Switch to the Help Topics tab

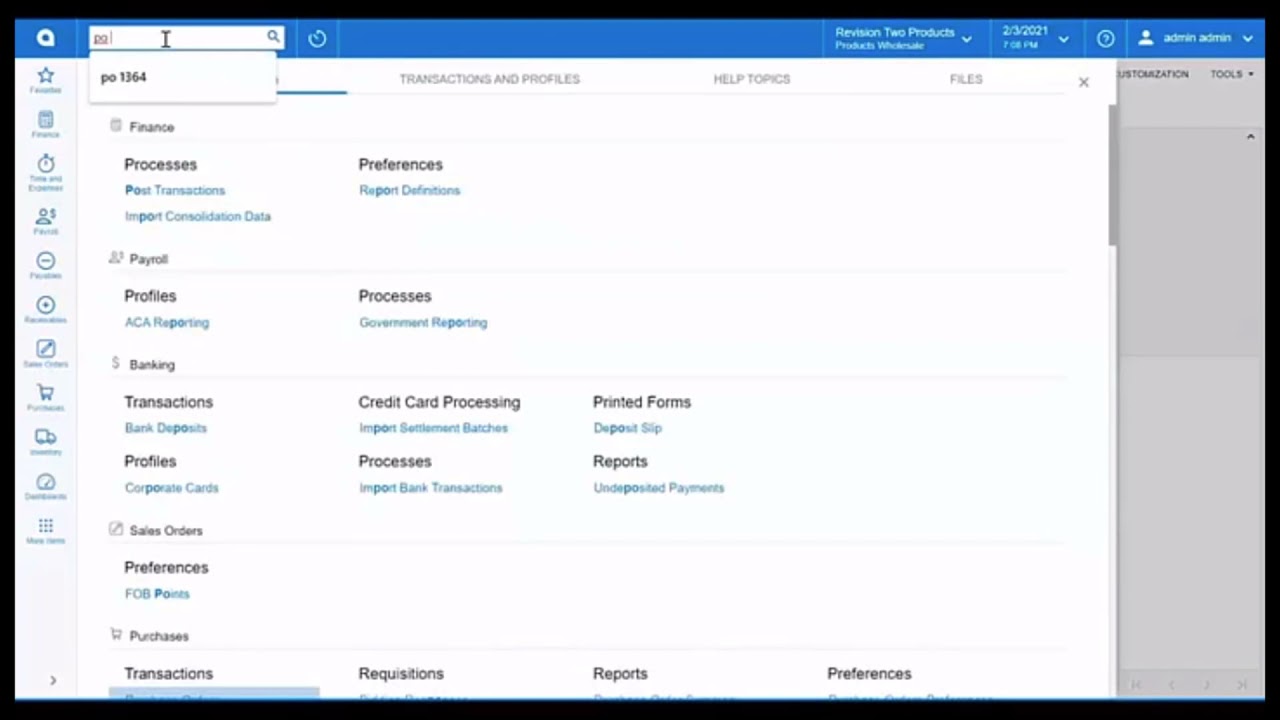tap(751, 79)
